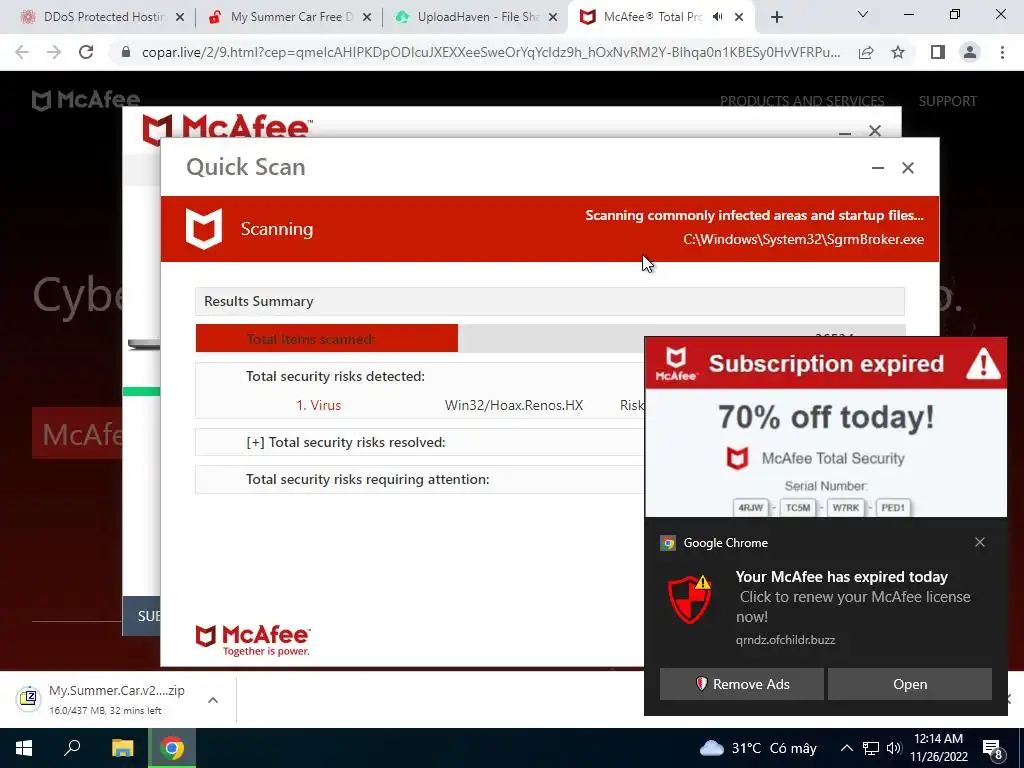This screenshot has width=1024, height=768.
Task: Click the warning triangle in Subscription expired
Action: [983, 364]
